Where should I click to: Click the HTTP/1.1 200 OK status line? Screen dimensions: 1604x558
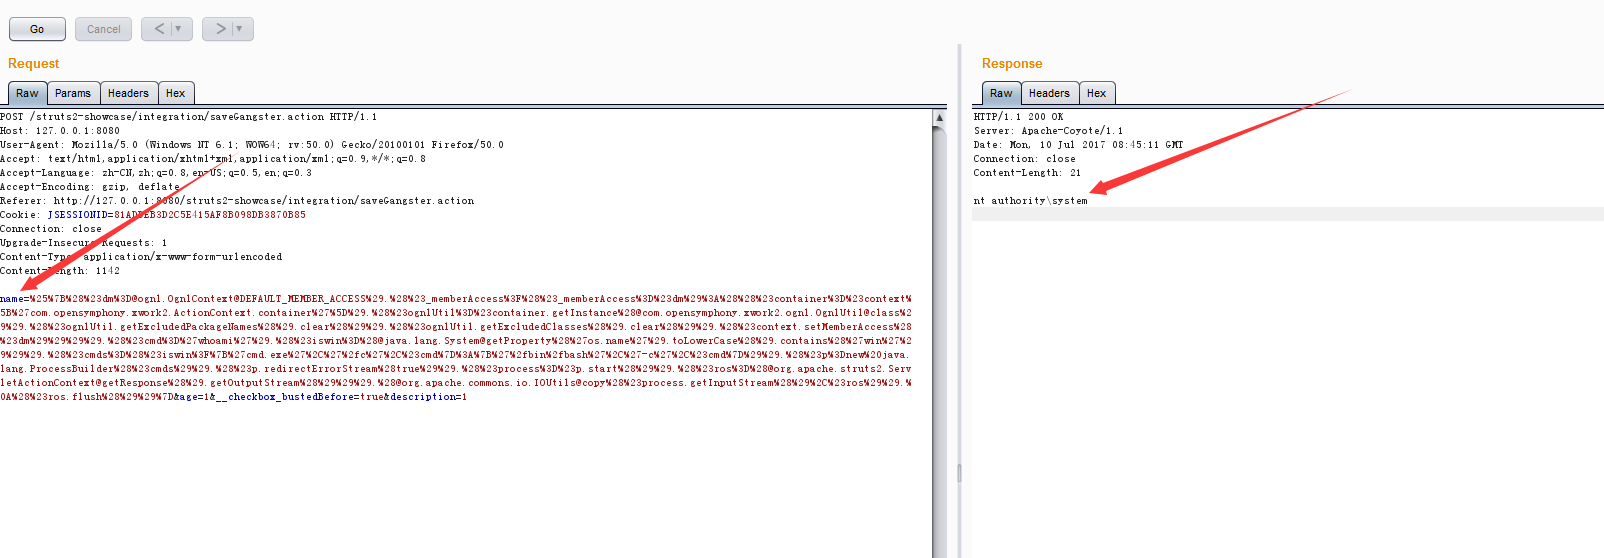click(1018, 117)
